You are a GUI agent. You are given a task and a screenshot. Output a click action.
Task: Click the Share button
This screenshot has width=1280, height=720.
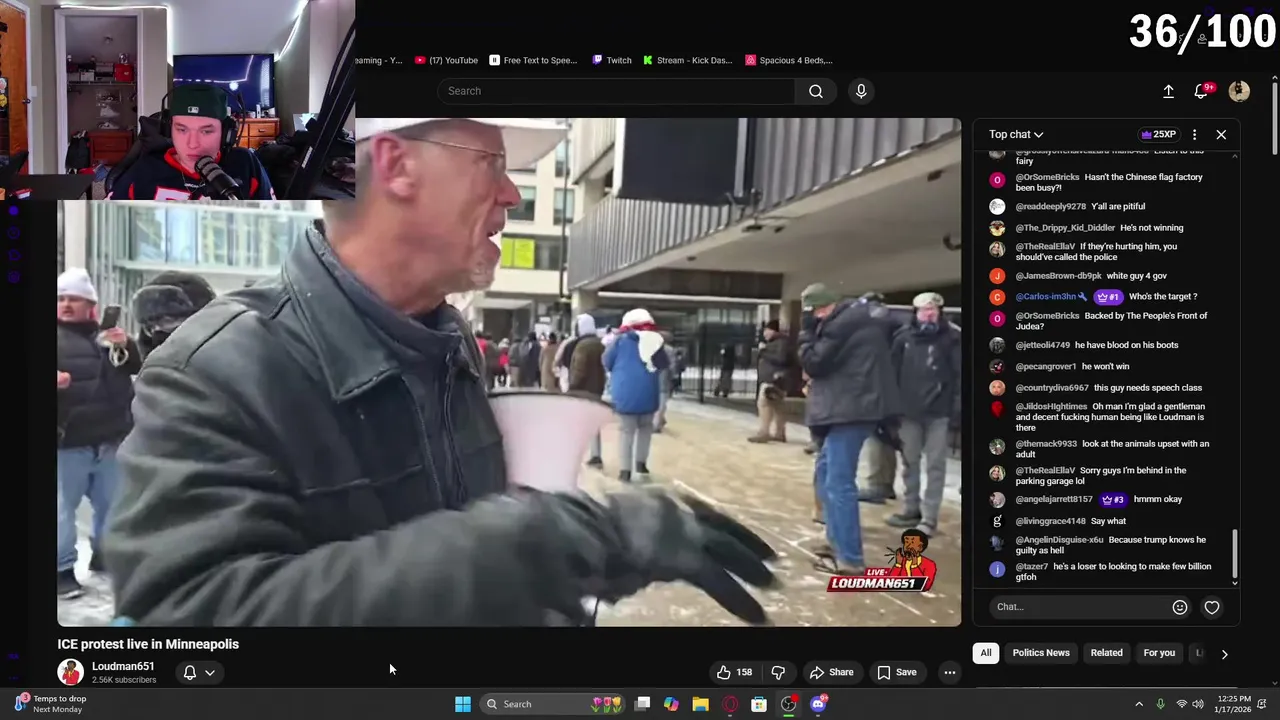(832, 672)
